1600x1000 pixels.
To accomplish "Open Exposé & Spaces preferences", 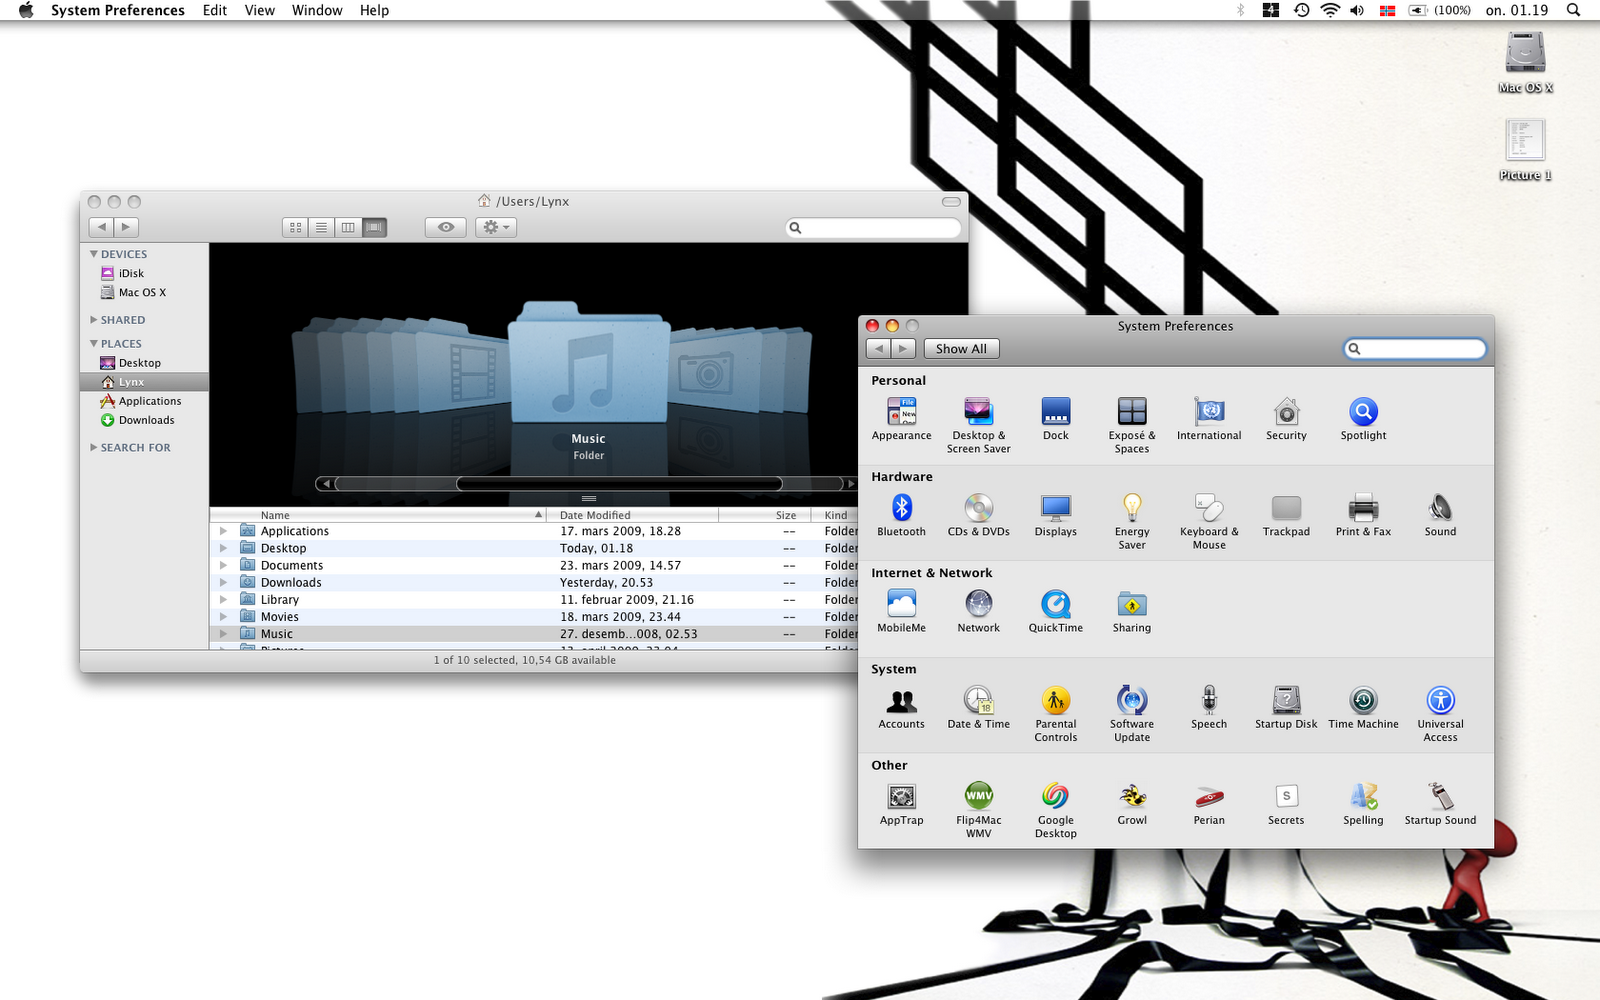I will [x=1132, y=425].
